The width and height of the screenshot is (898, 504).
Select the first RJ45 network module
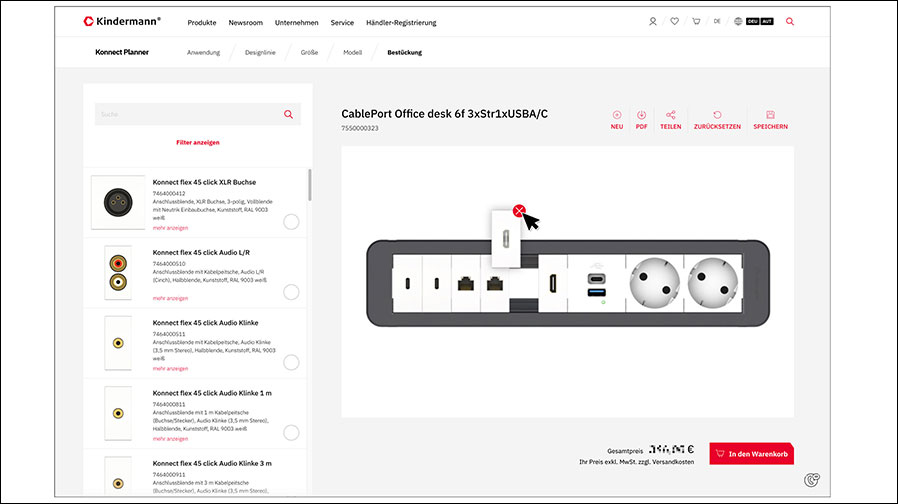click(466, 284)
